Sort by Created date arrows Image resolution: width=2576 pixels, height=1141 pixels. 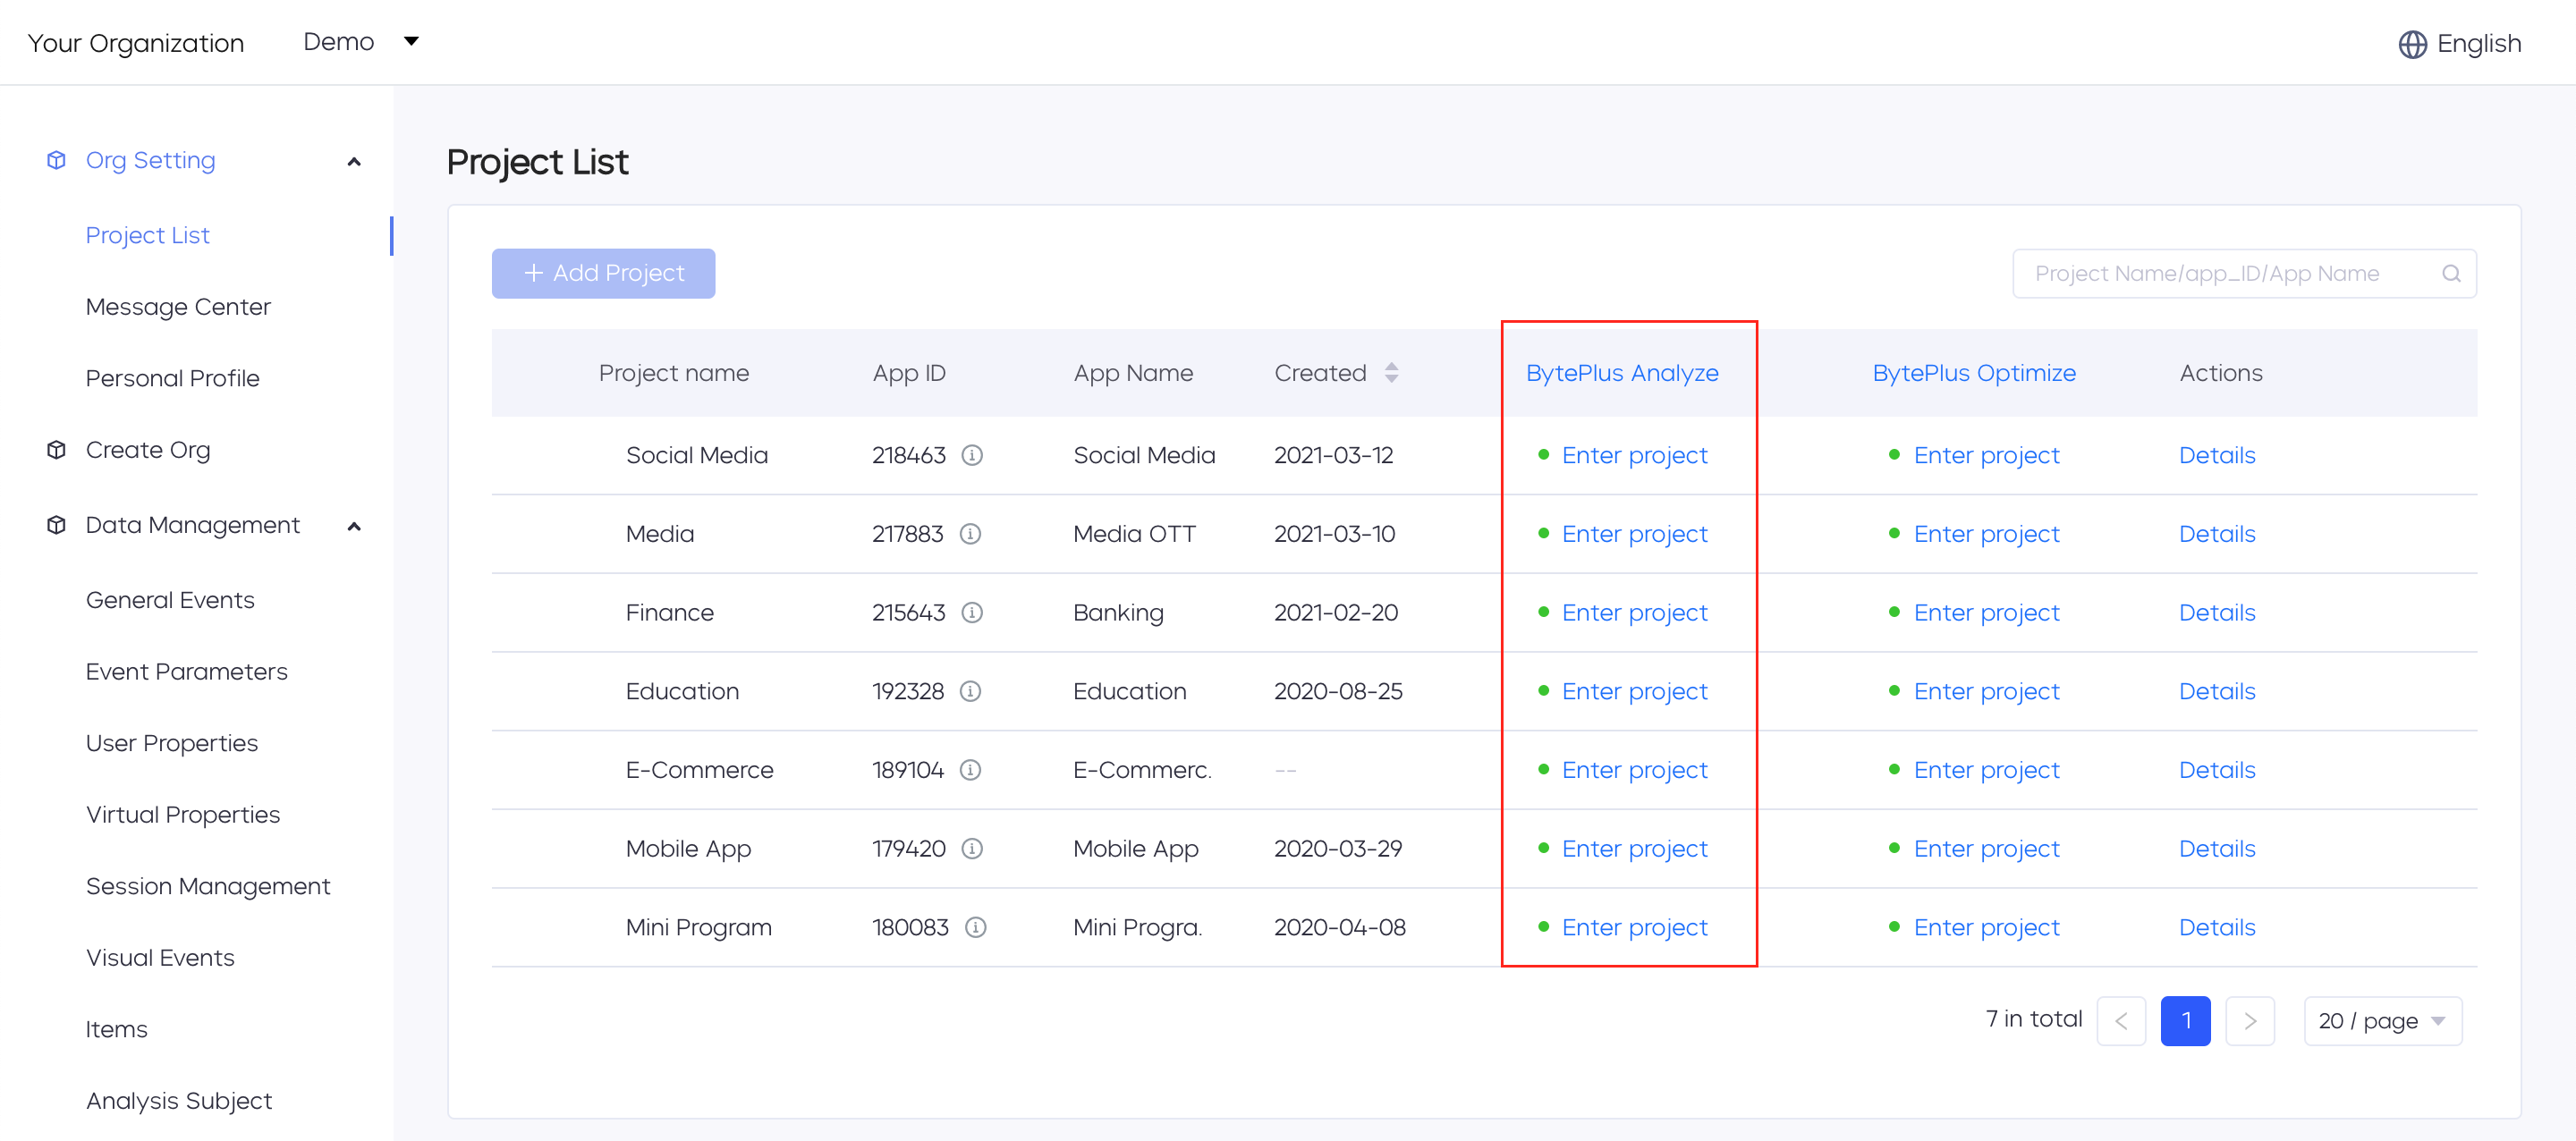pyautogui.click(x=1391, y=373)
